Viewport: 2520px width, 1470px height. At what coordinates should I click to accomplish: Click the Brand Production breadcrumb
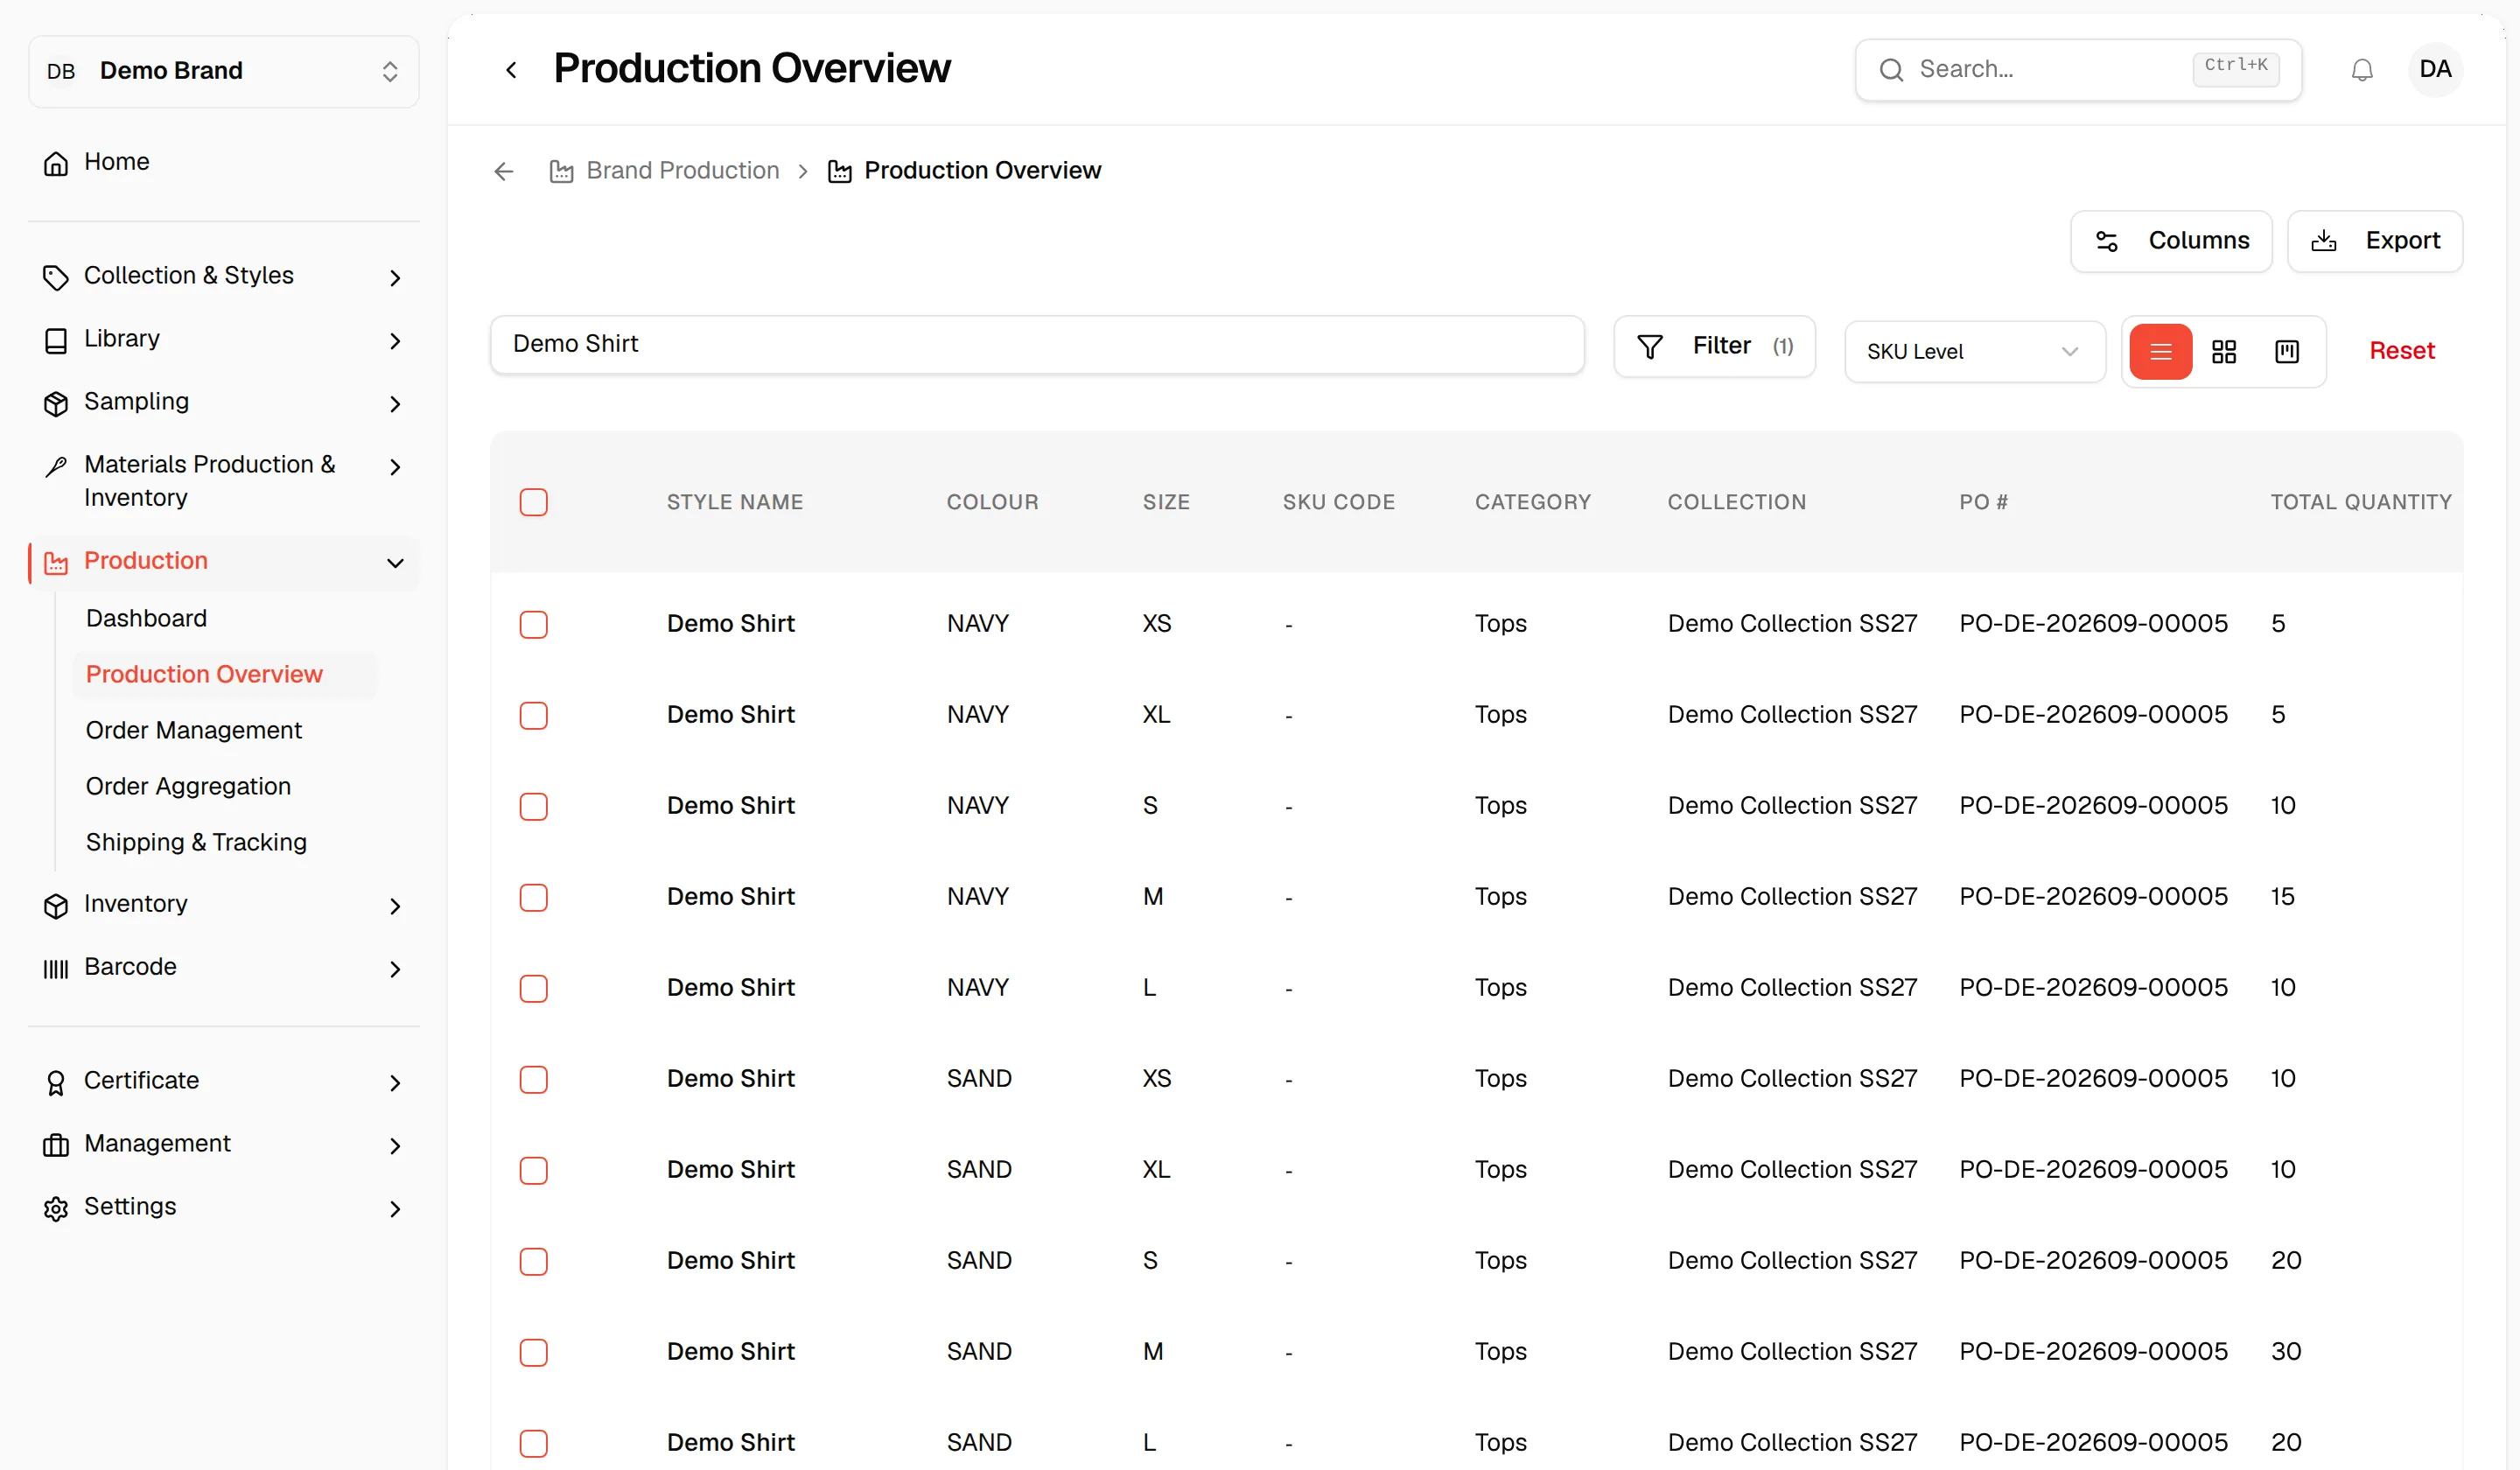664,171
